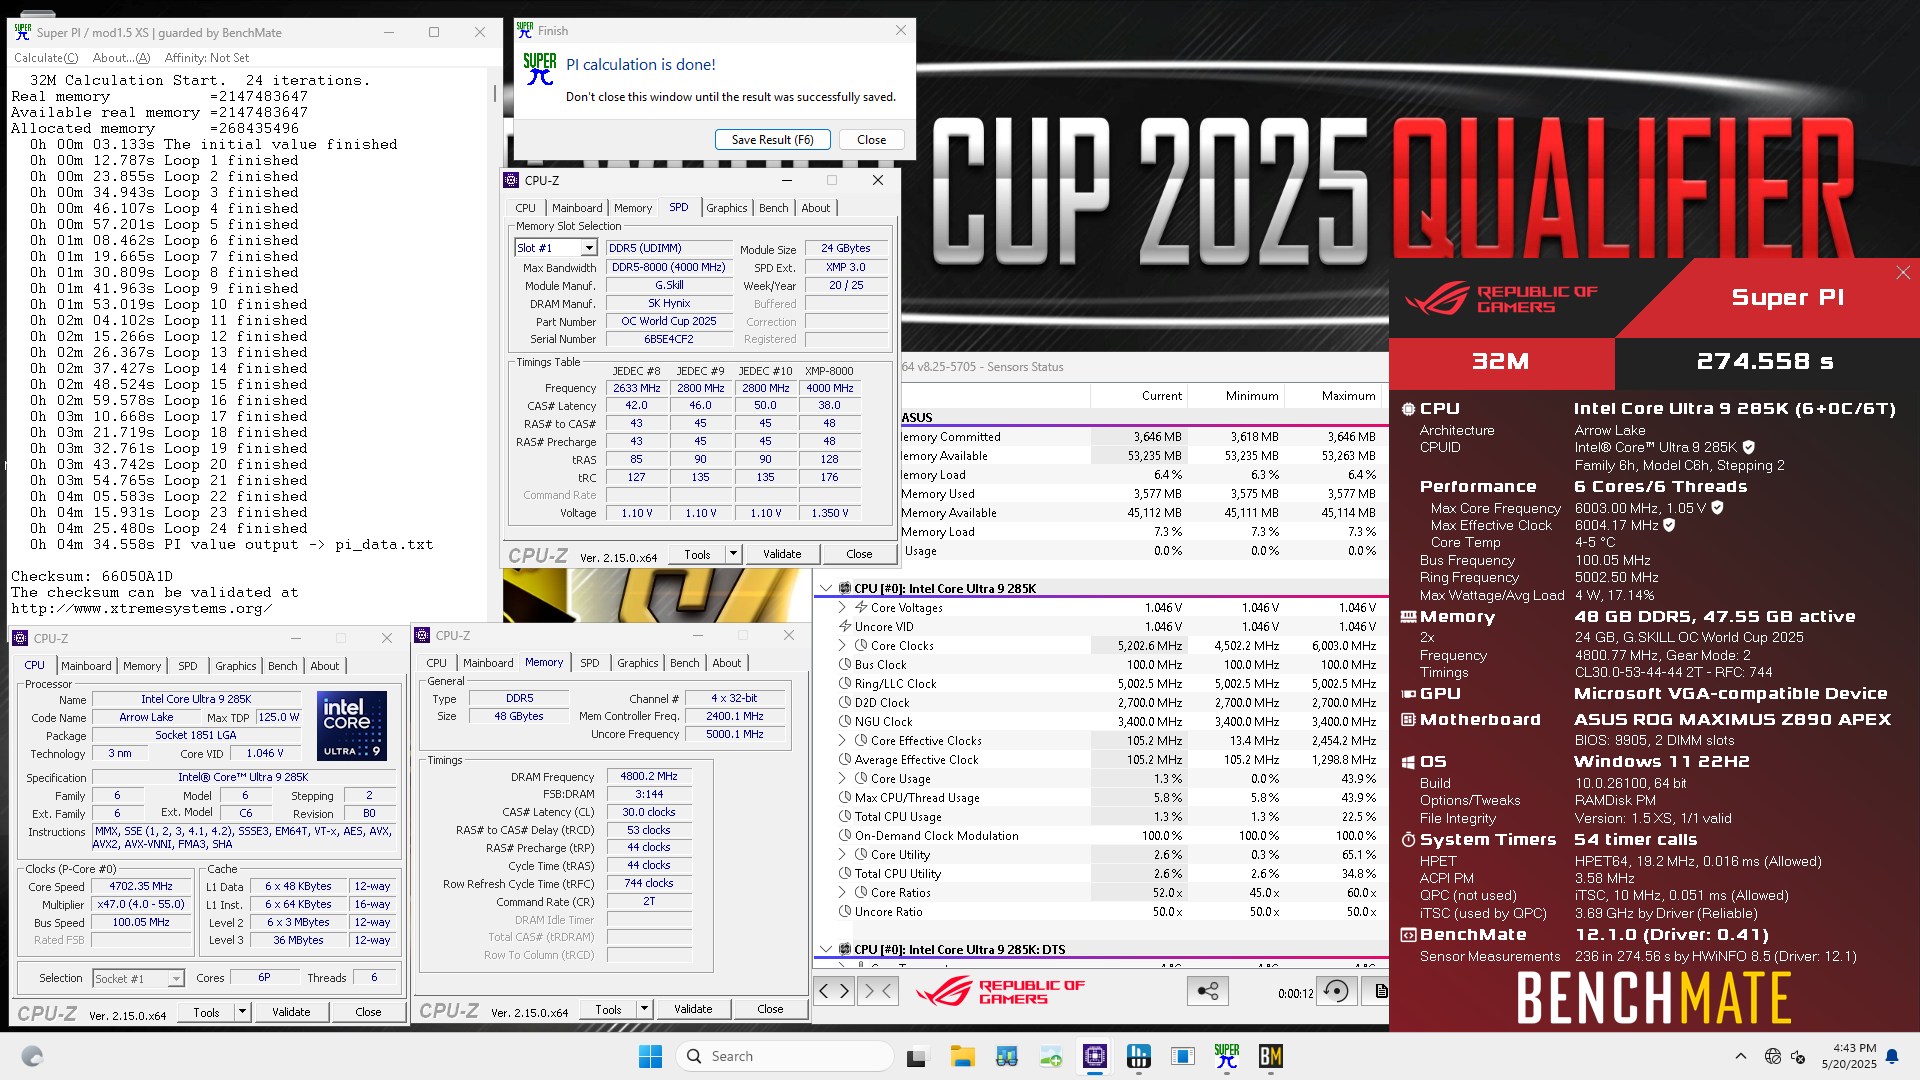Screen dimensions: 1920x1080
Task: Click Super PI icon on taskbar
Action: [1227, 1056]
